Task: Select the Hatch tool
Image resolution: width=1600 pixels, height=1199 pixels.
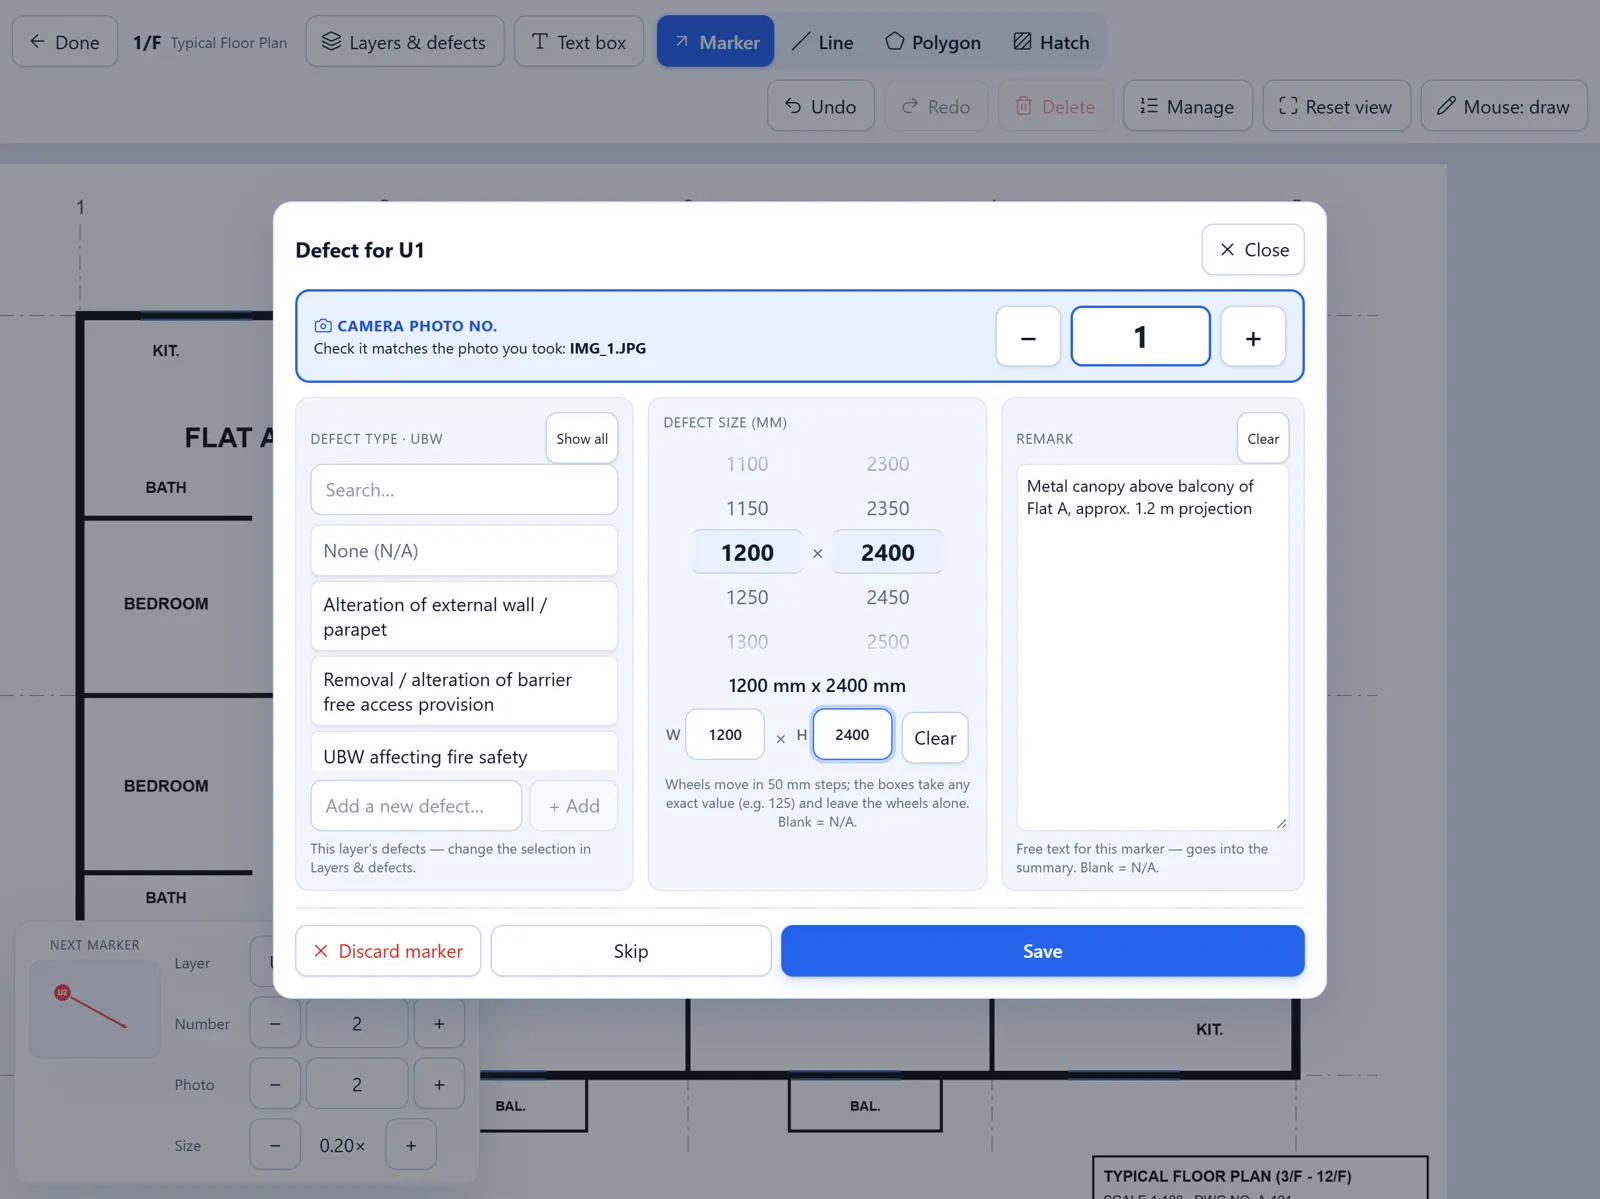Action: 1051,42
